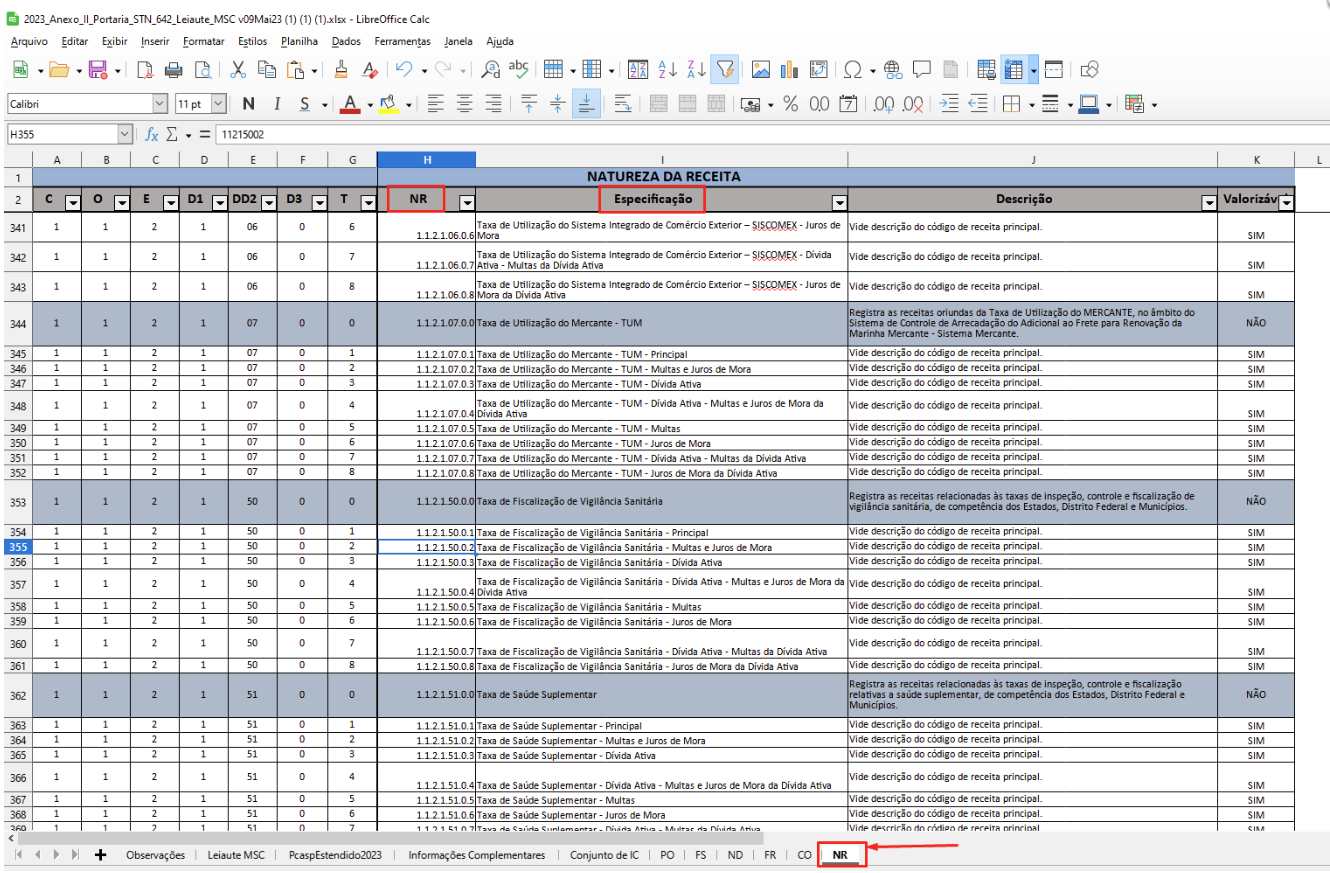The width and height of the screenshot is (1330, 873).
Task: Select column H header
Action: [x=427, y=159]
